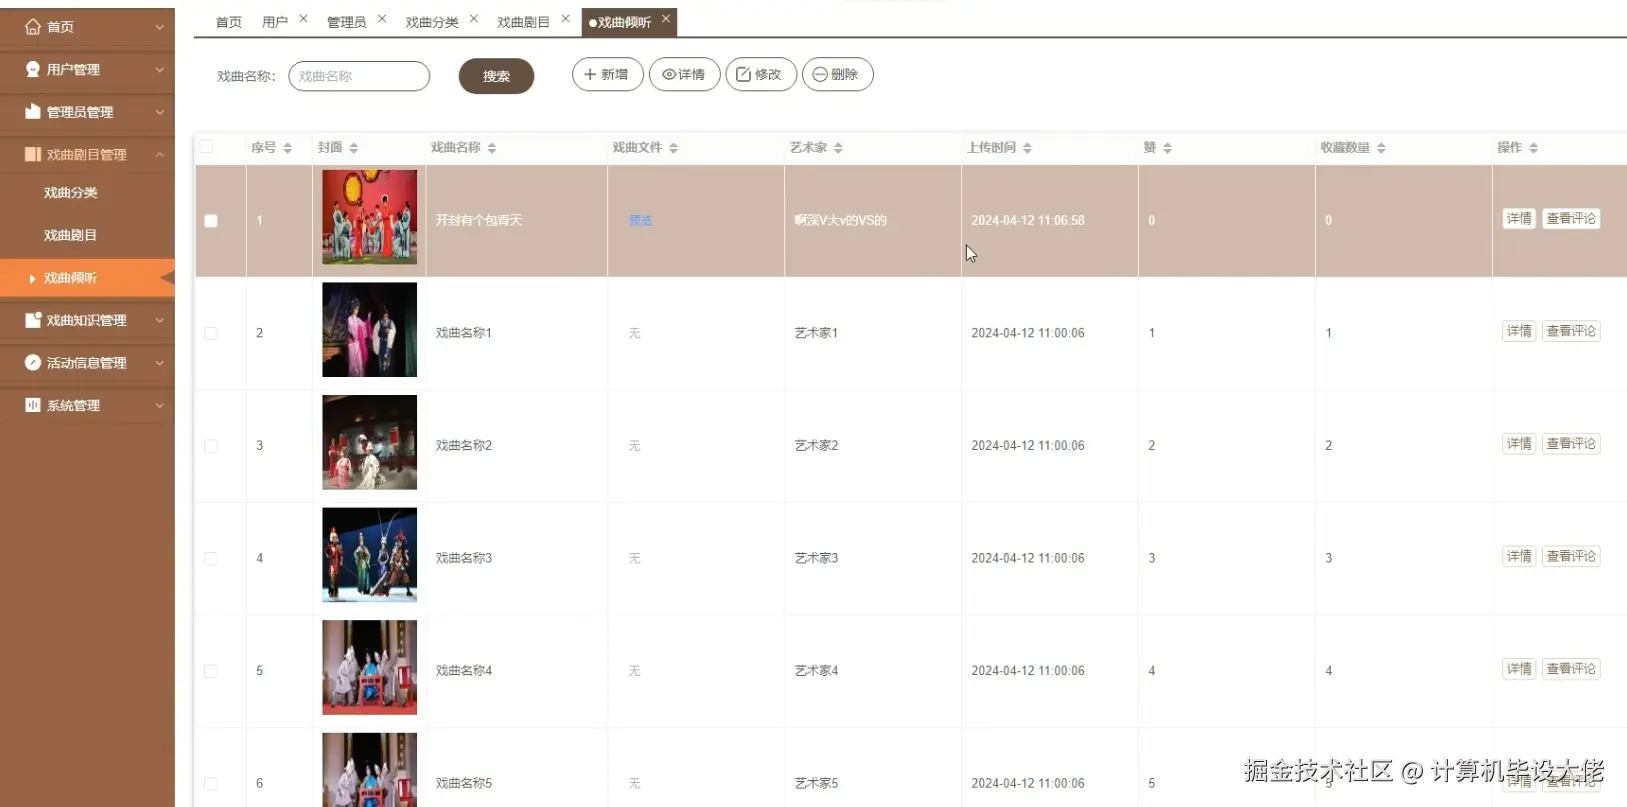Screen dimensions: 1627x807
Task: Select 戏曲倾听 in the sidebar
Action: tap(87, 278)
